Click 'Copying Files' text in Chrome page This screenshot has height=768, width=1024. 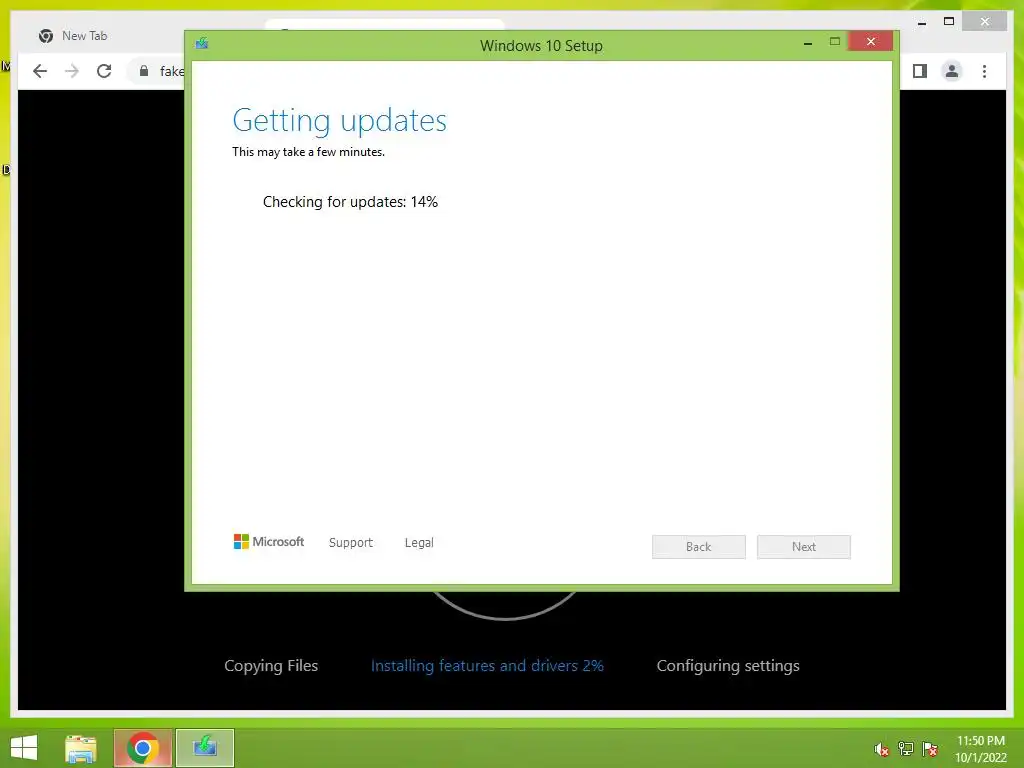(271, 665)
